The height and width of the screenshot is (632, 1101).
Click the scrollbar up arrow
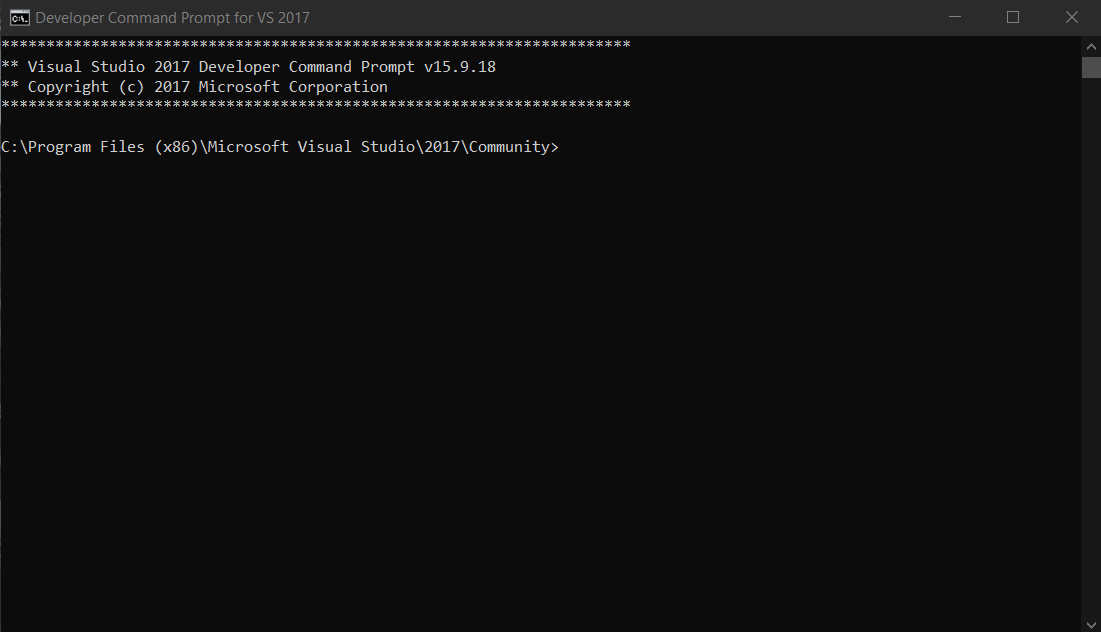(x=1090, y=44)
